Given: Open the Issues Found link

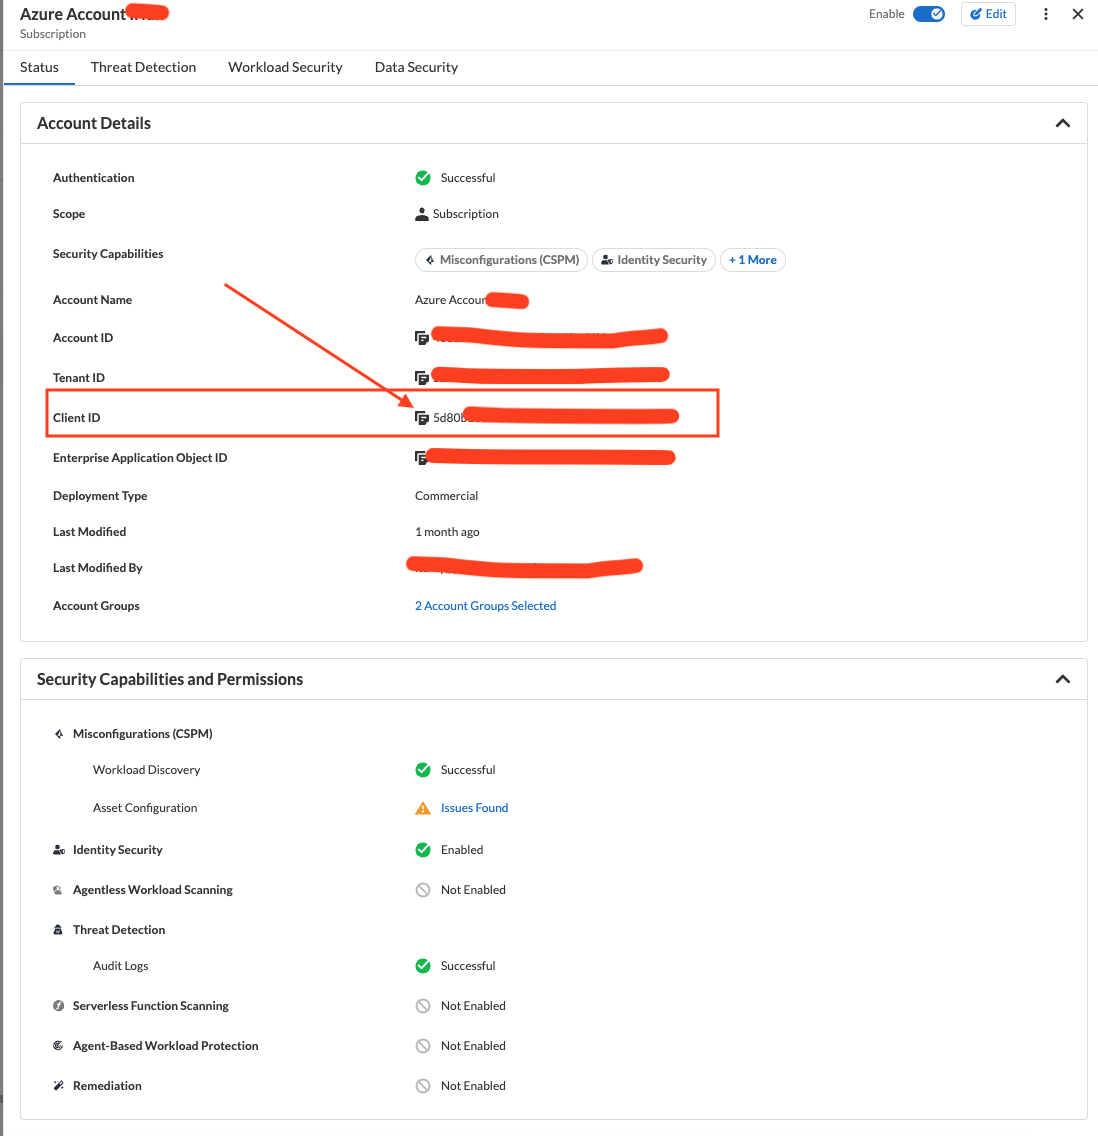Looking at the screenshot, I should (x=474, y=808).
